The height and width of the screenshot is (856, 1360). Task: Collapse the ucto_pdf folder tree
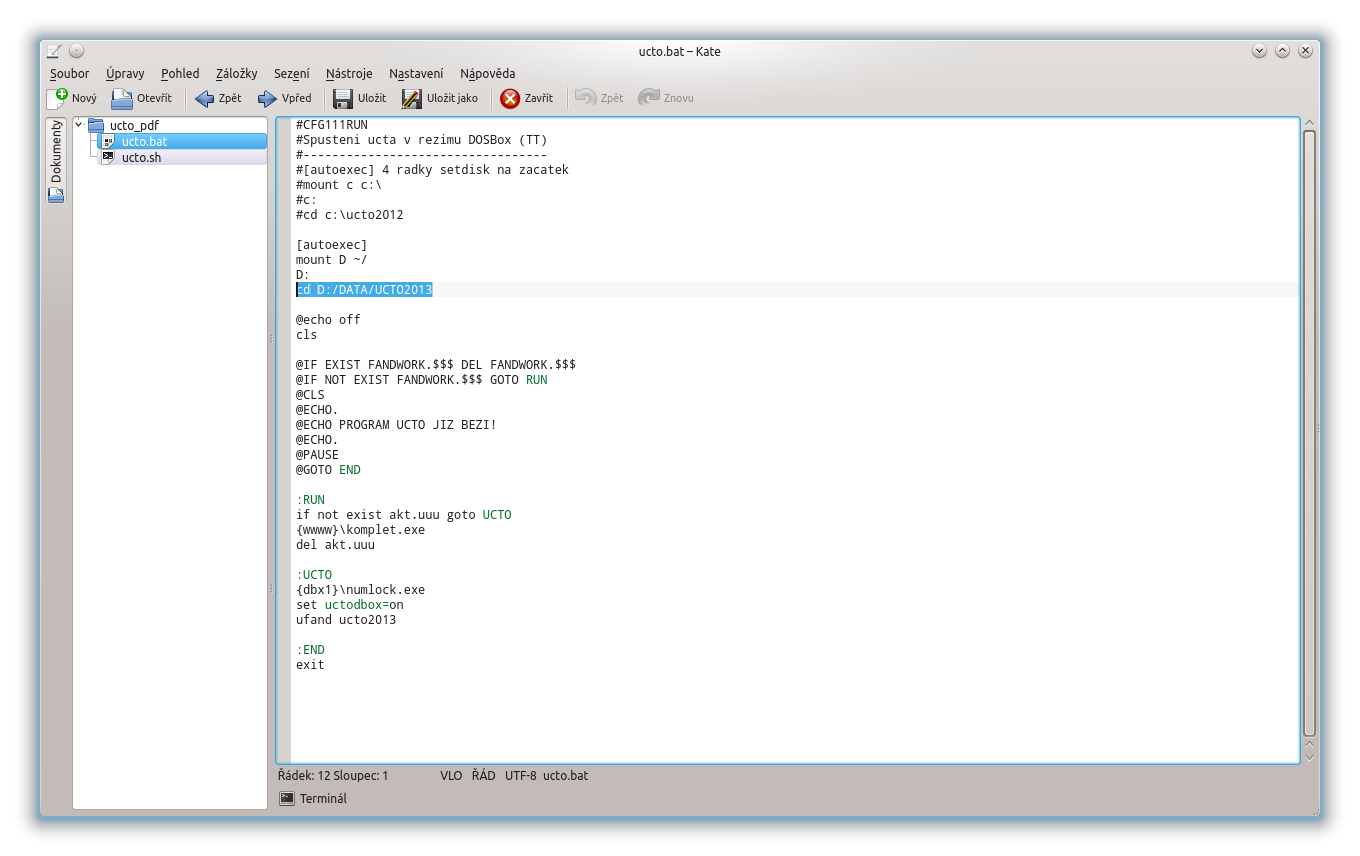pos(79,124)
